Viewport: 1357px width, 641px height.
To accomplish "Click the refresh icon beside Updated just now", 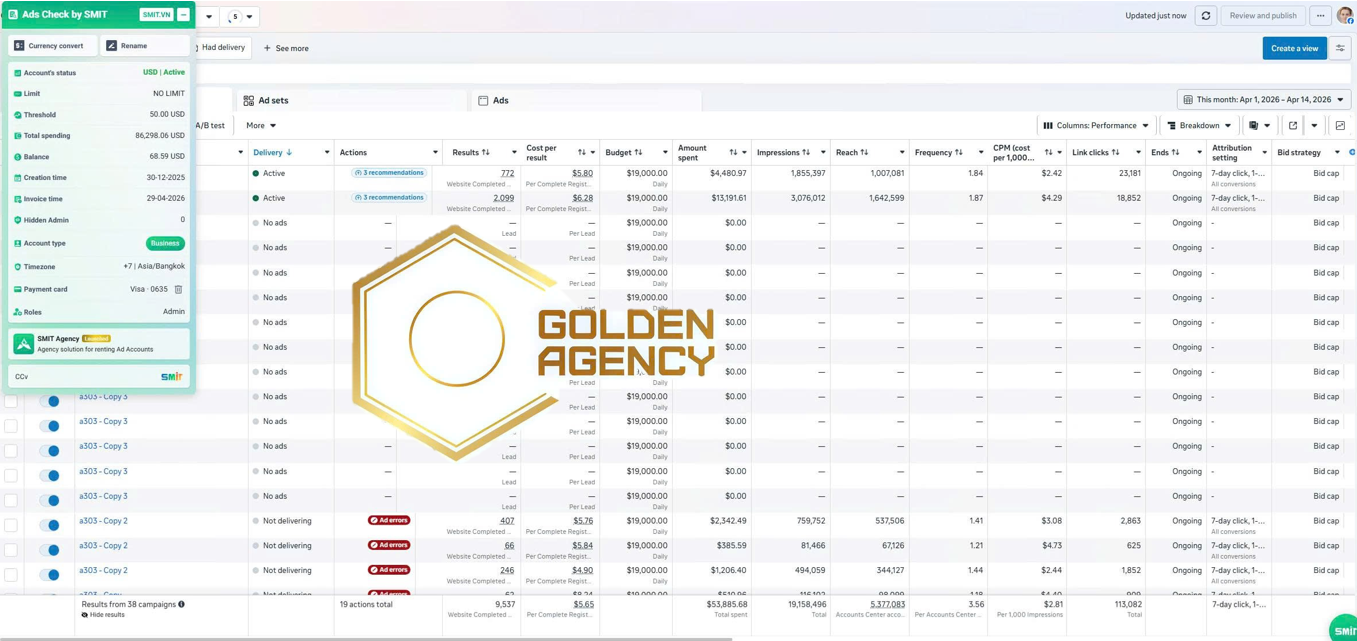I will click(x=1205, y=16).
